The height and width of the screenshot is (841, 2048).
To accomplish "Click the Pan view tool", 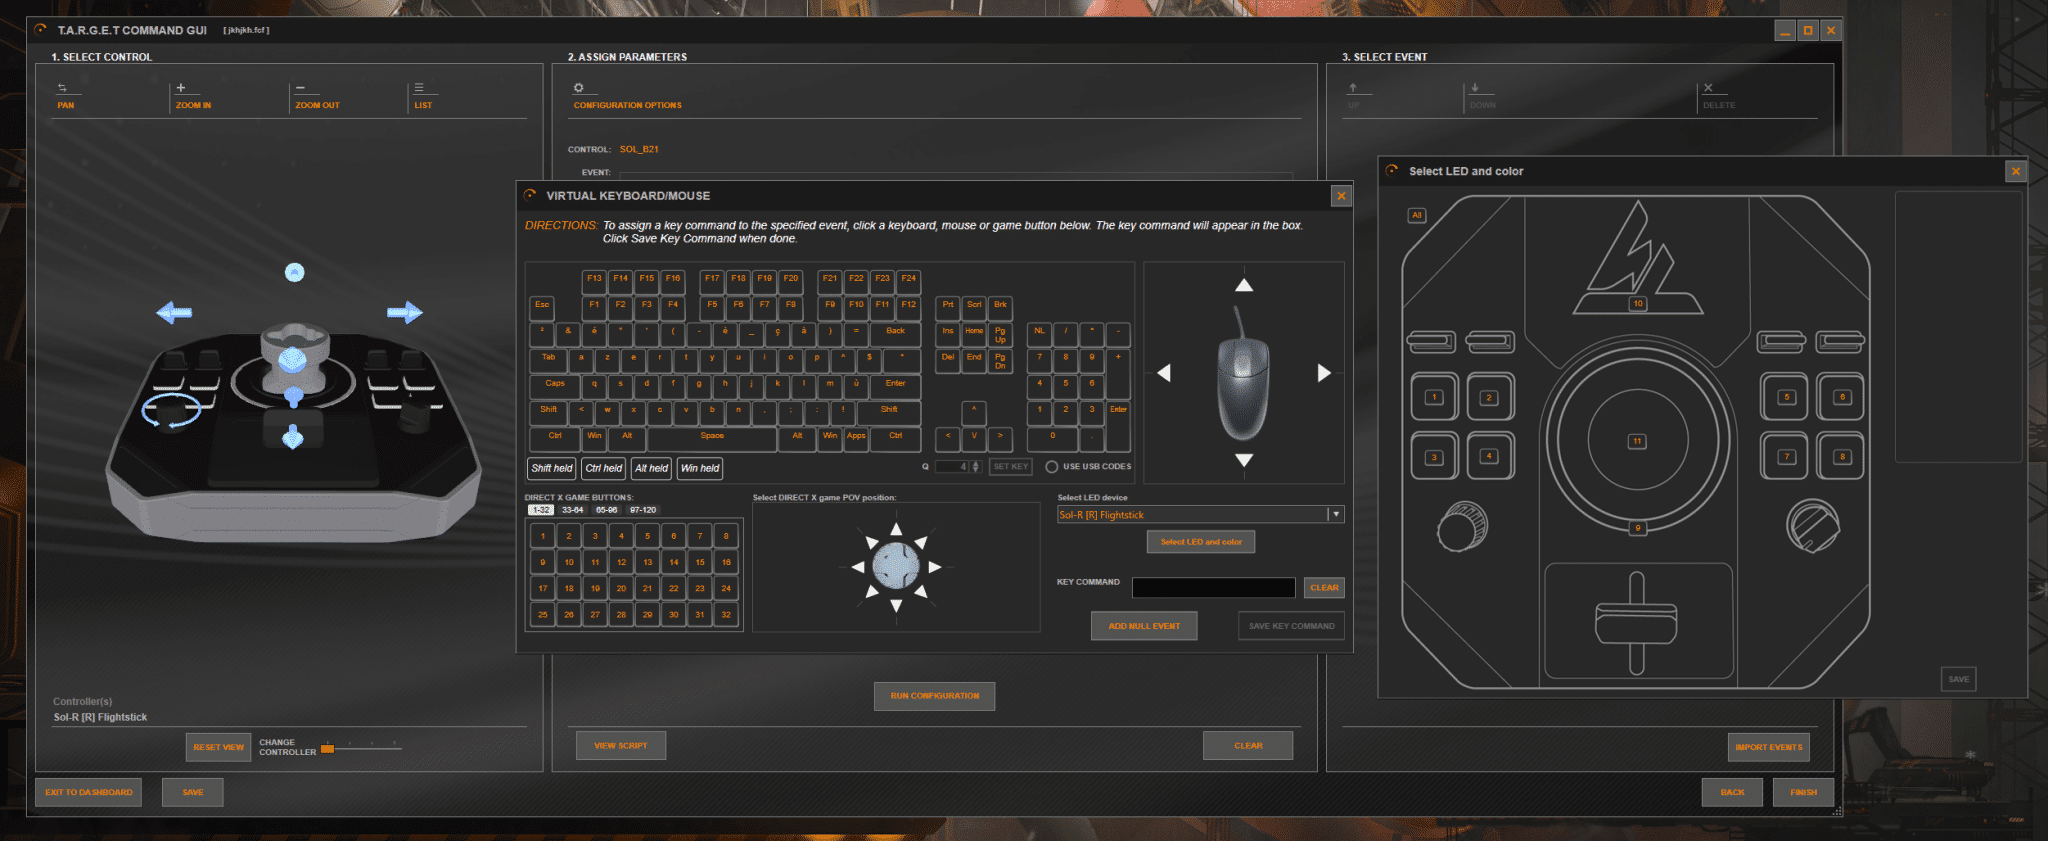I will click(65, 96).
